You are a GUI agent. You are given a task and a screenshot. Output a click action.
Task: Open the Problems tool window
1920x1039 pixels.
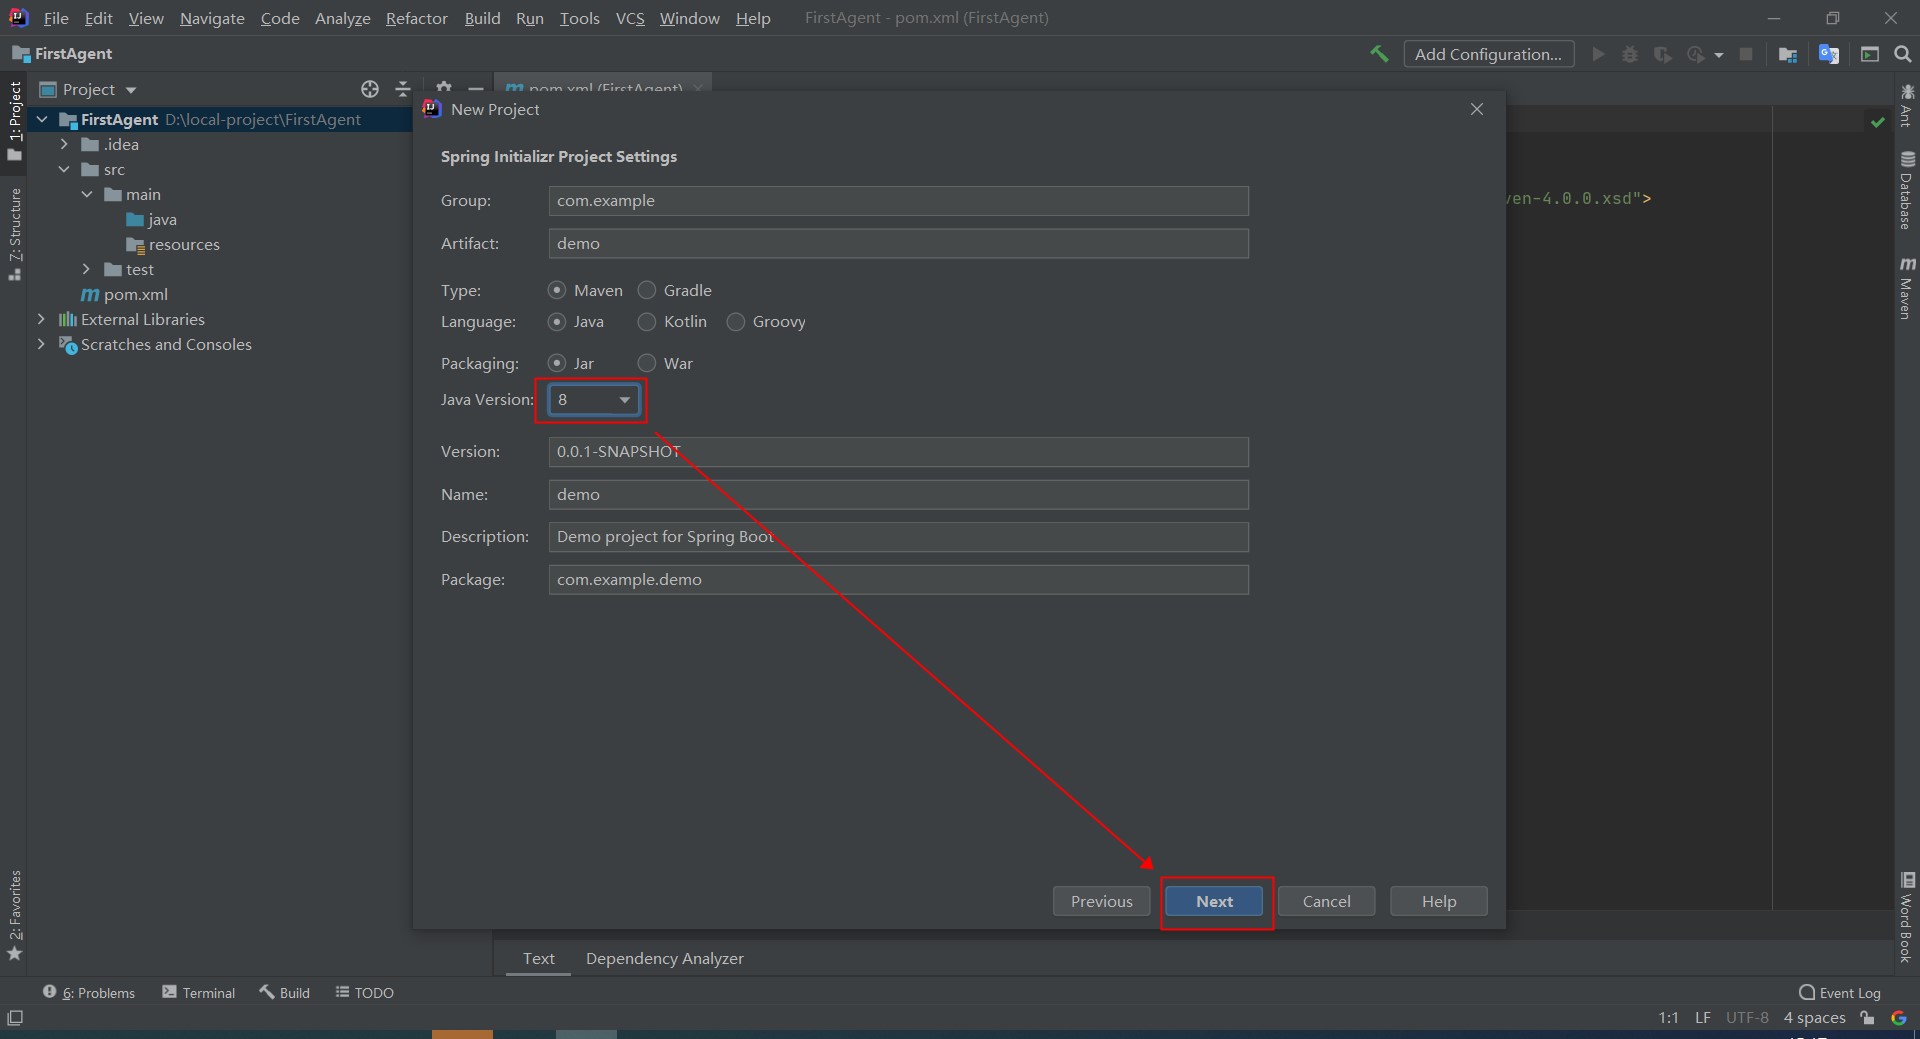tap(89, 992)
